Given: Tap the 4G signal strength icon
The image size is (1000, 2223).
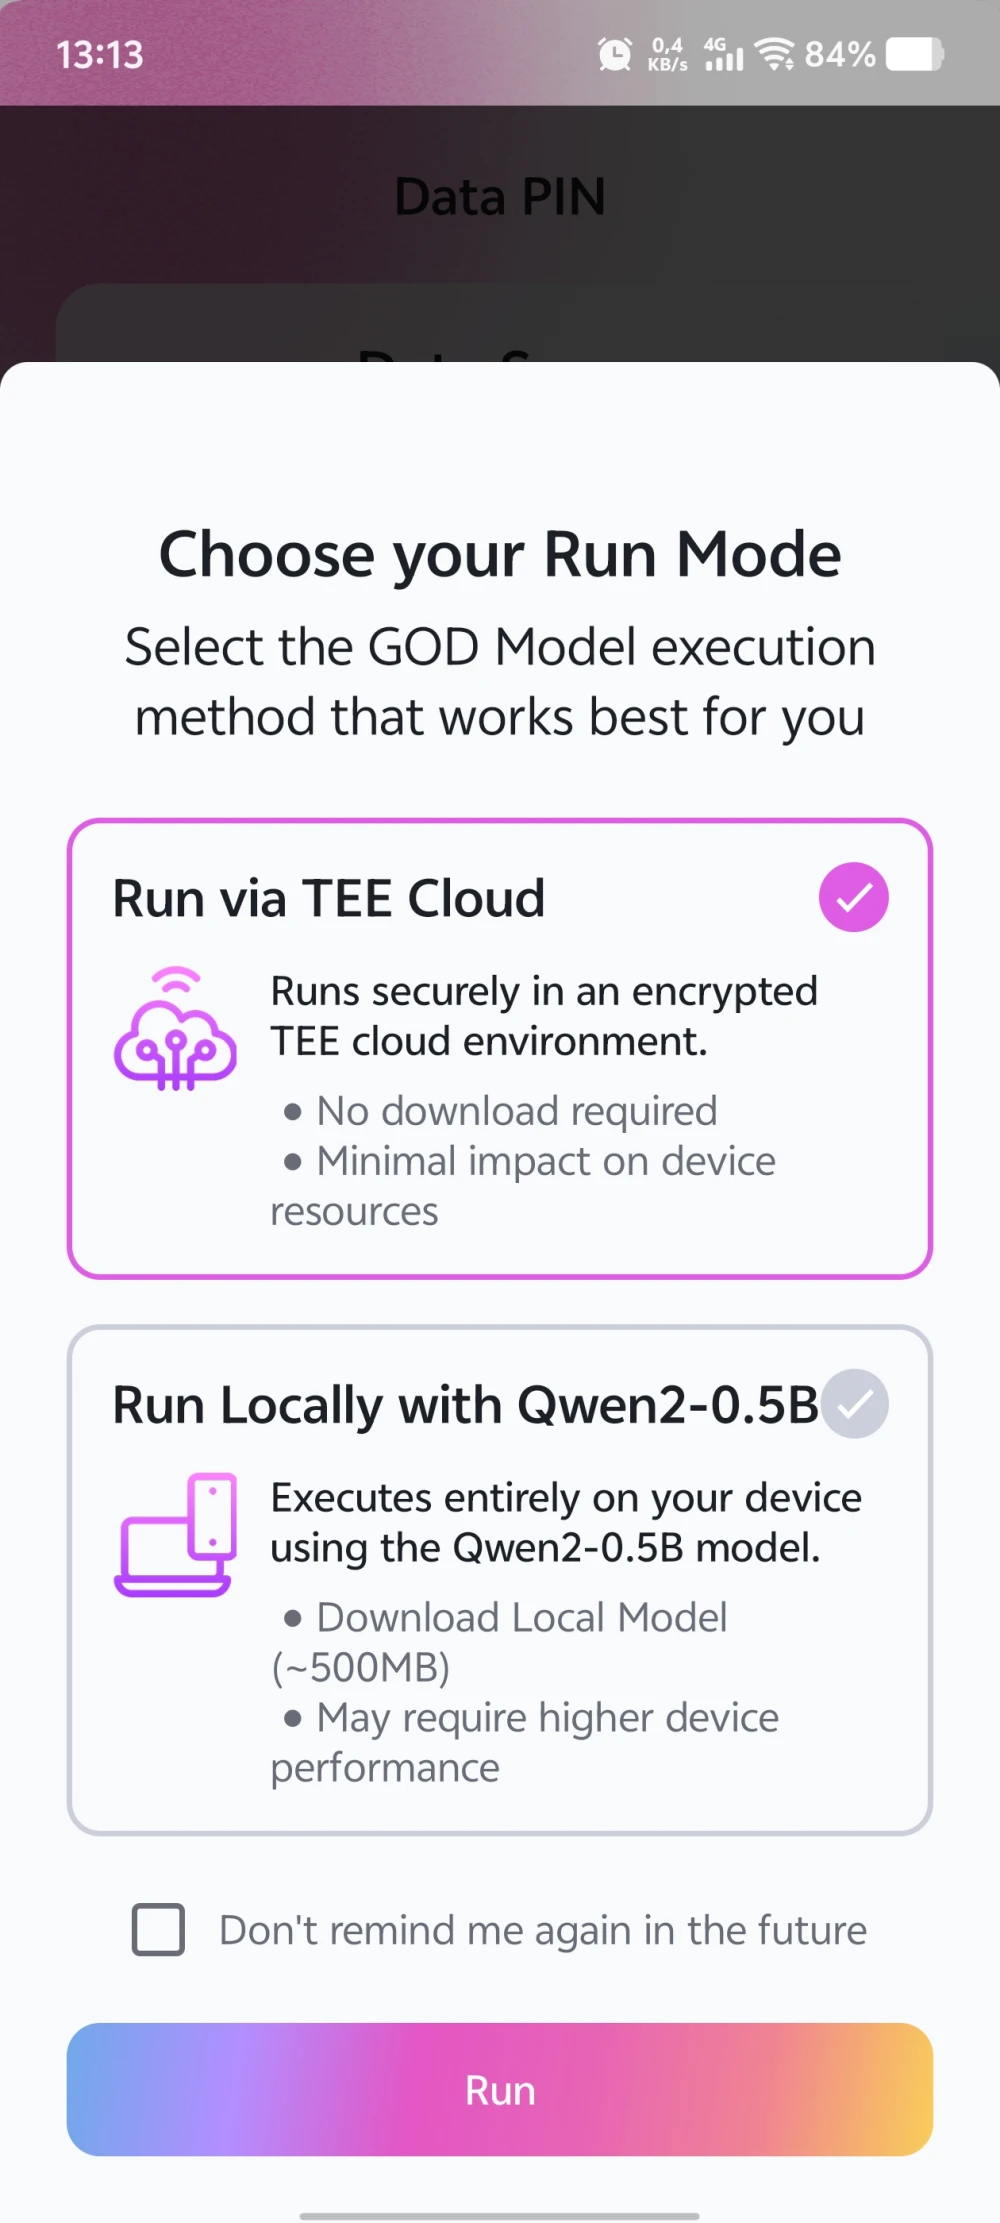Looking at the screenshot, I should pos(723,54).
